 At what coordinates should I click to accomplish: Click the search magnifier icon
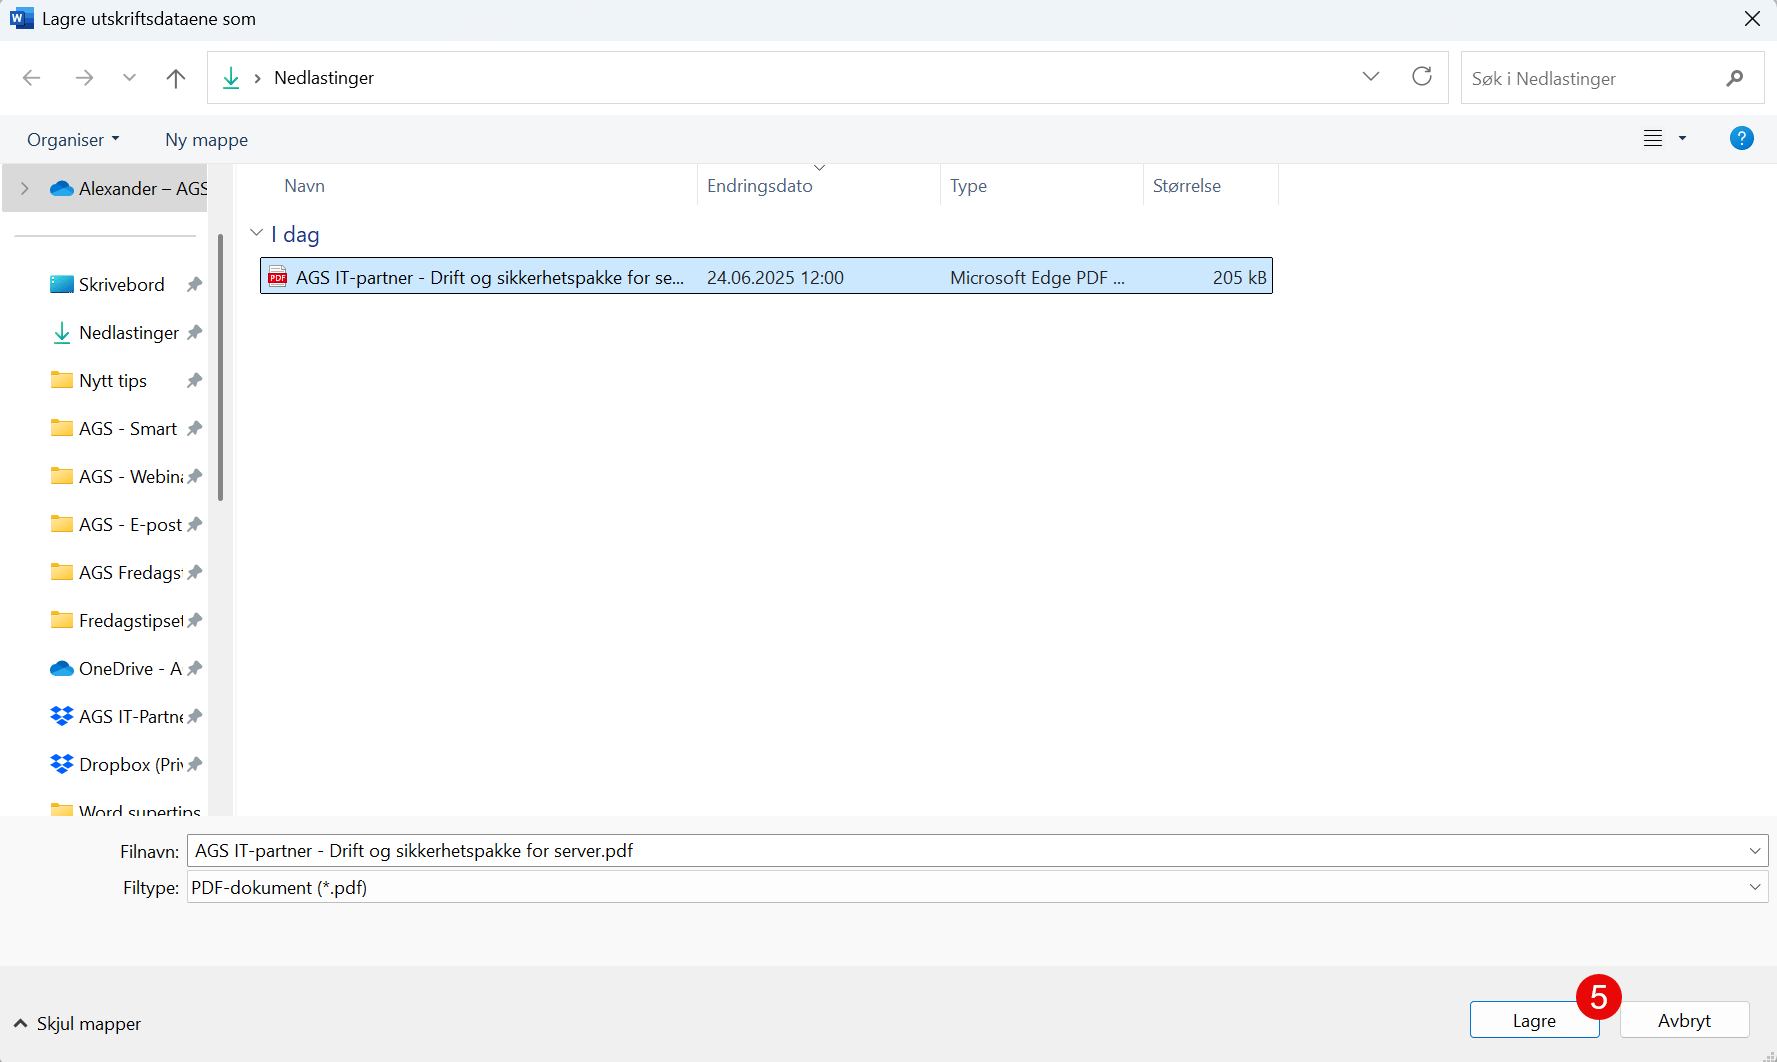point(1735,78)
